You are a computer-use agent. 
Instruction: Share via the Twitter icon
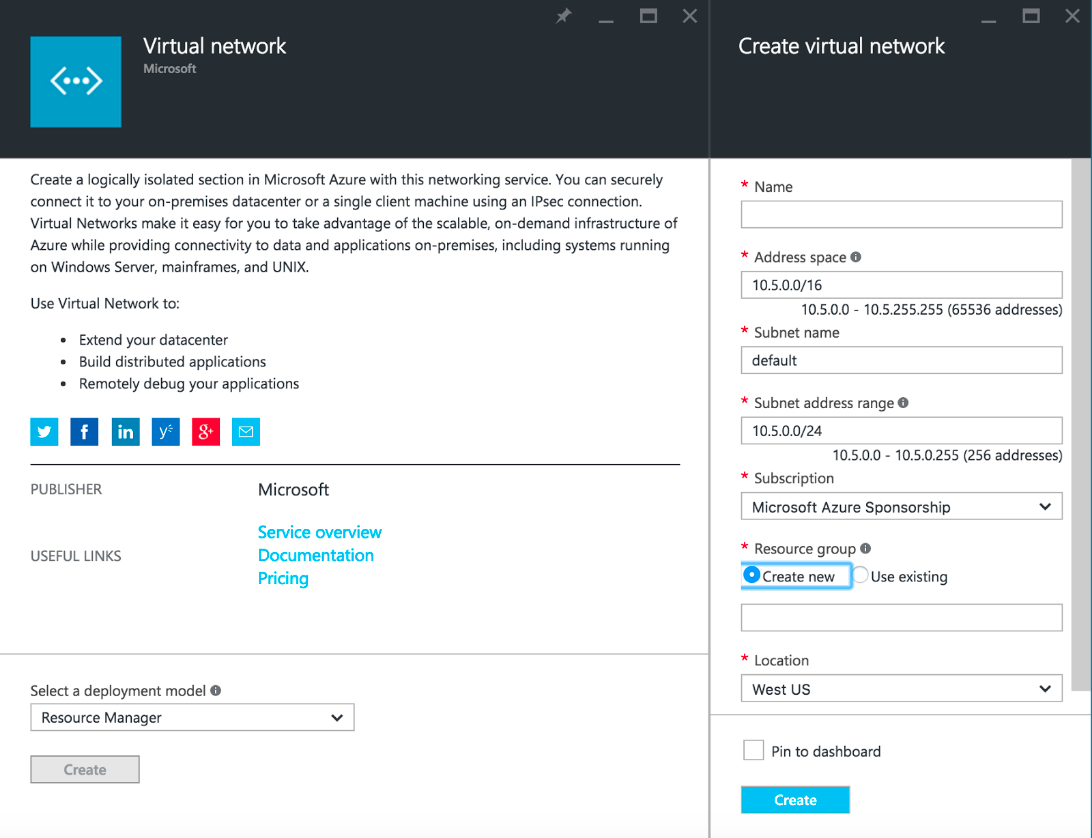[x=44, y=432]
